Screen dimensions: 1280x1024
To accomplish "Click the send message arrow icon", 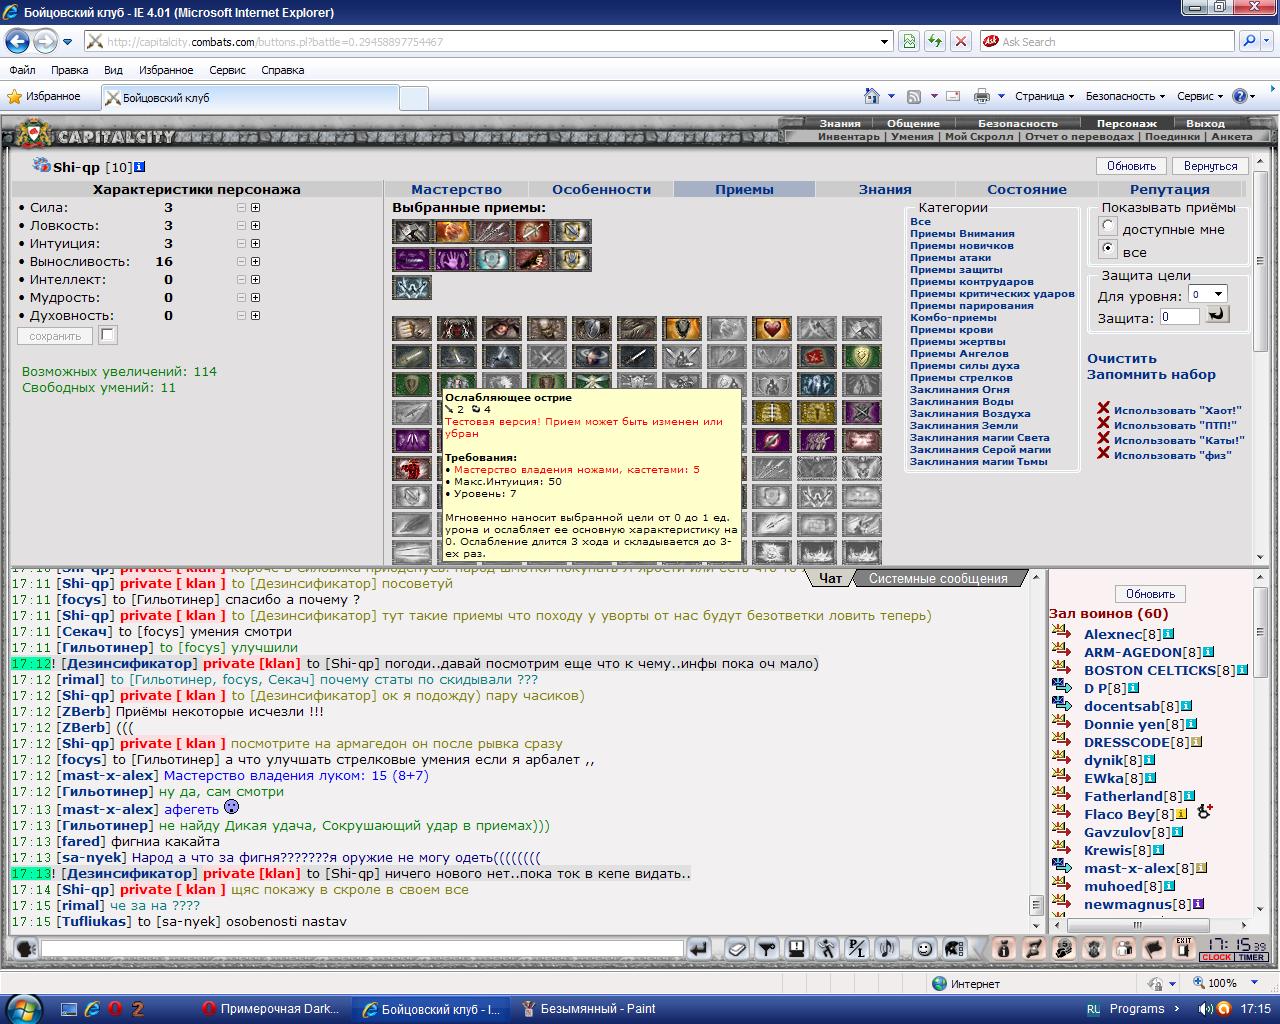I will point(699,948).
